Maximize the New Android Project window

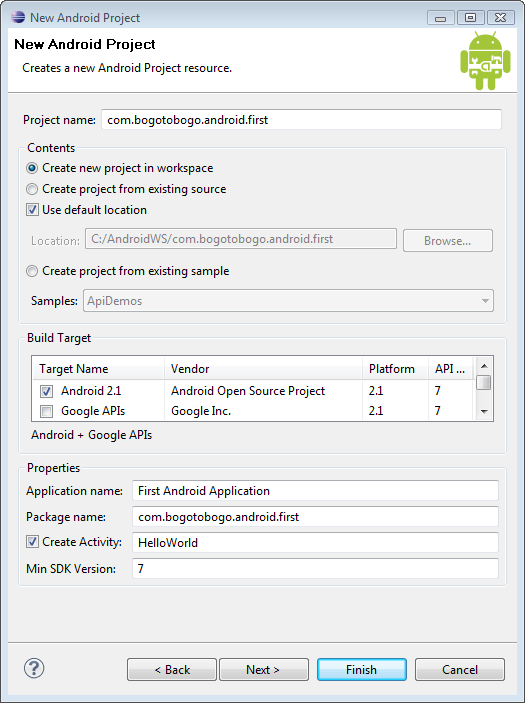470,18
